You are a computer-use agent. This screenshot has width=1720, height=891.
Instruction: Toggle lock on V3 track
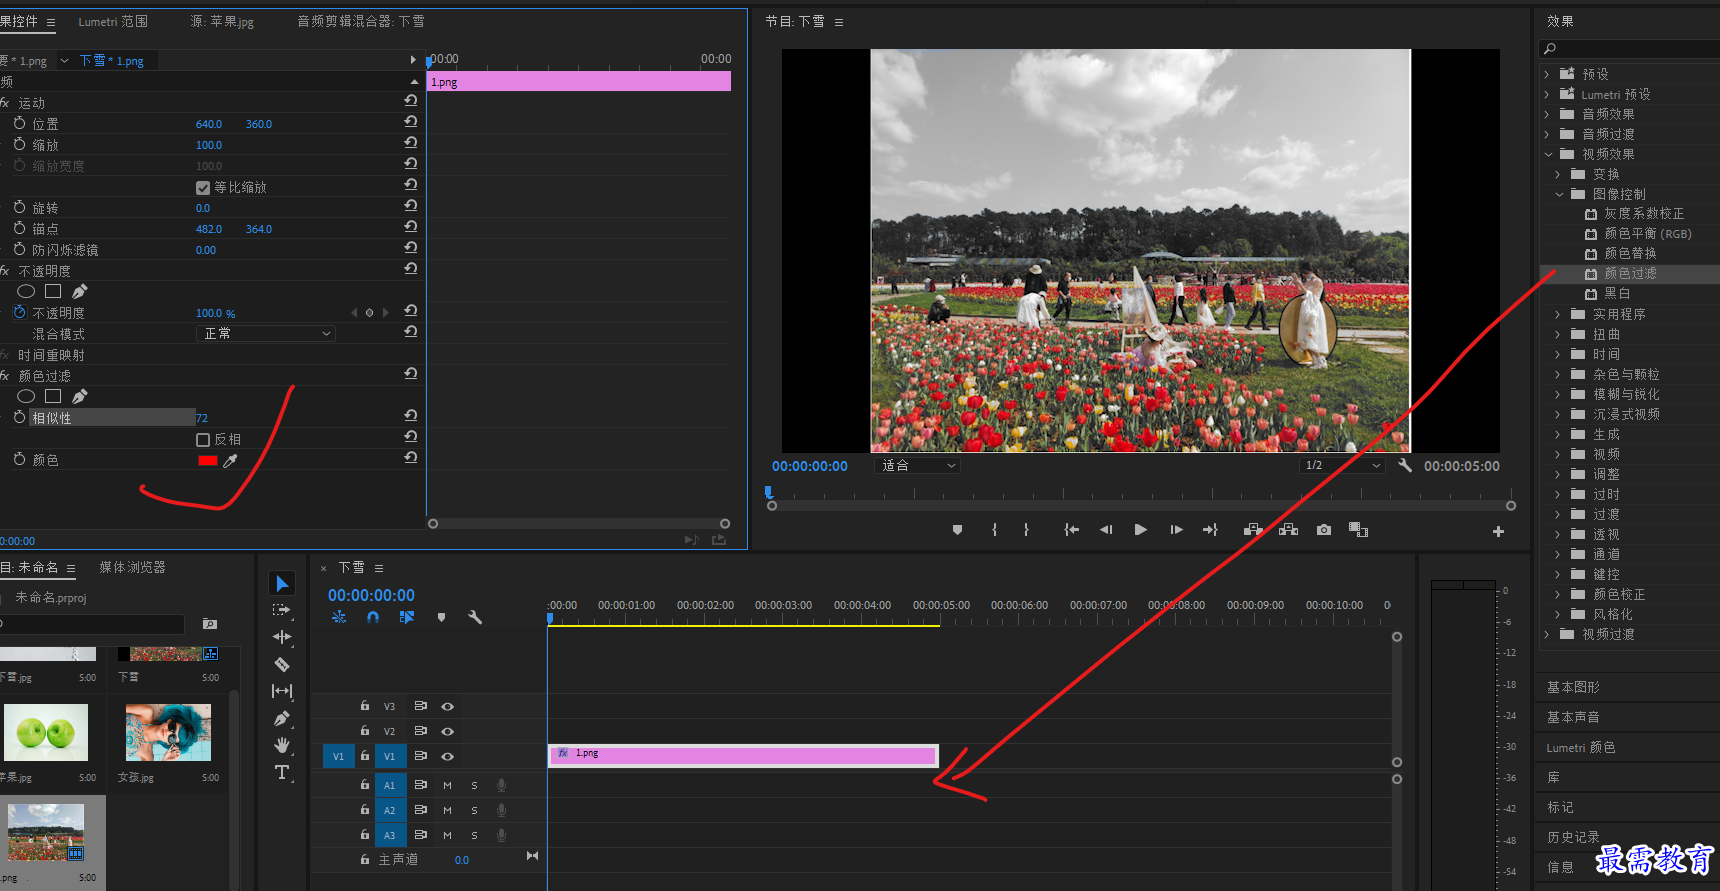[x=365, y=705]
